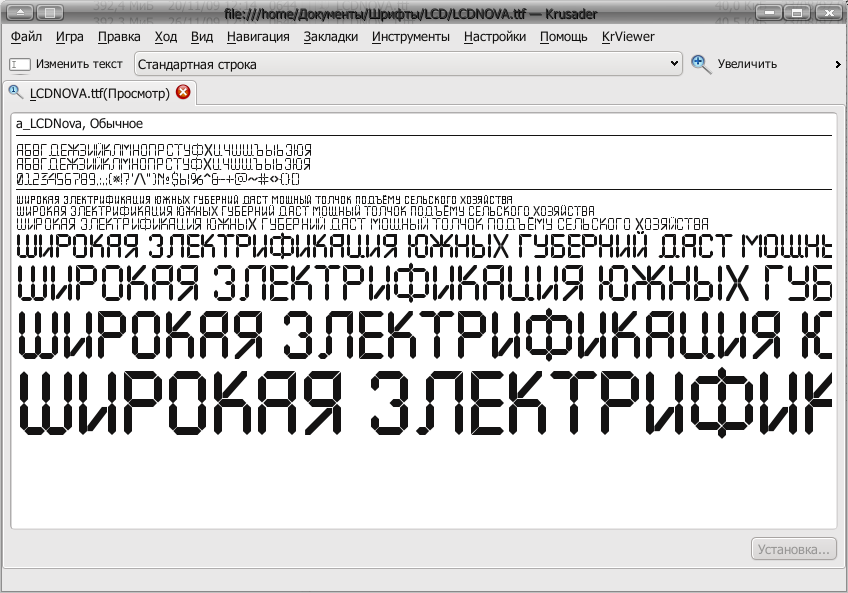Click the window menu button in title bar
Screen dimensions: 848x593
pyautogui.click(x=19, y=12)
